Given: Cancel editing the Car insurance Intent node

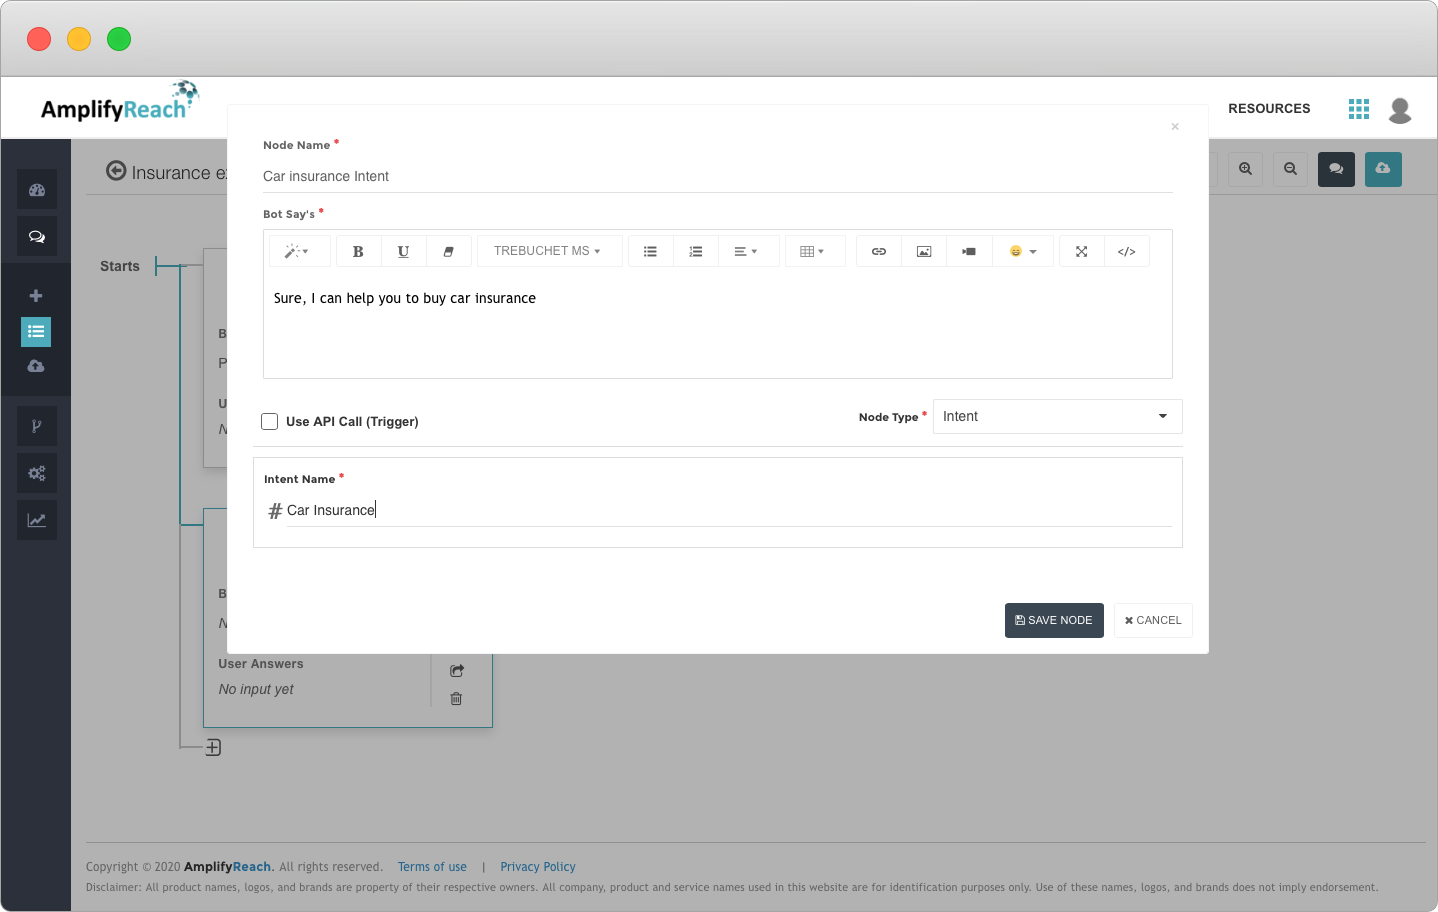Looking at the screenshot, I should [x=1152, y=620].
